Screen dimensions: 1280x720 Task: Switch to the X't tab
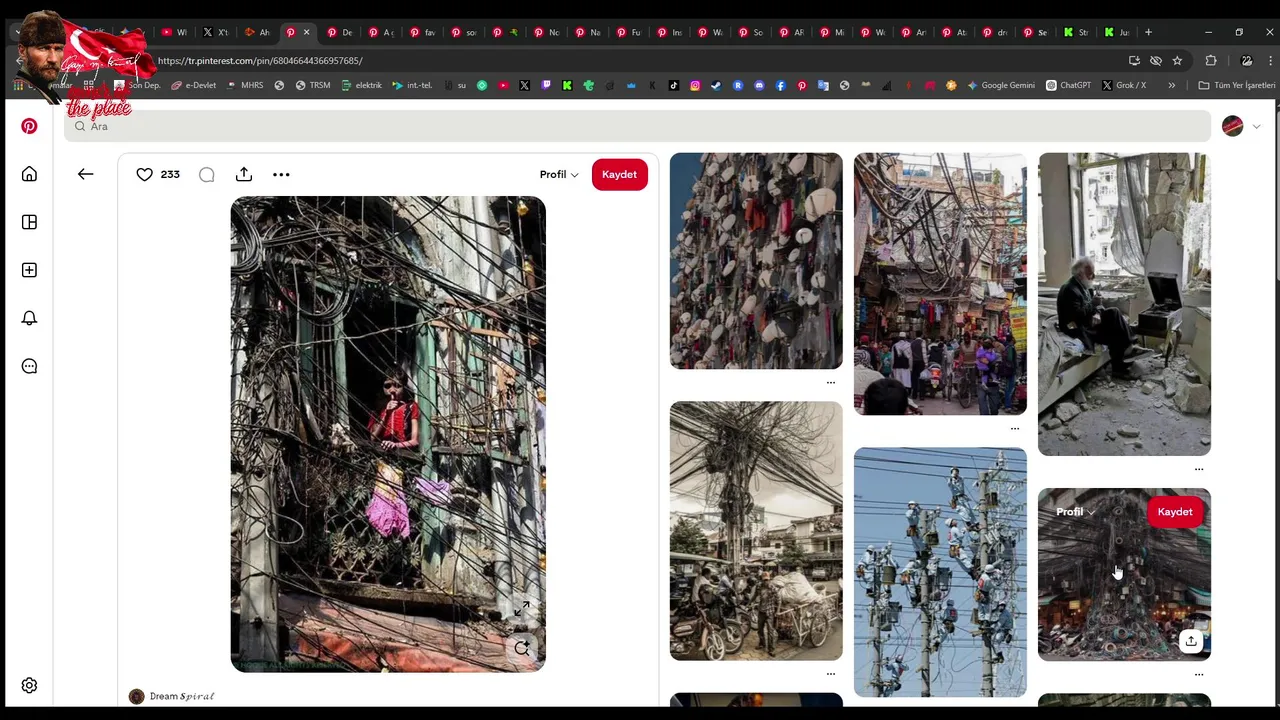(x=215, y=32)
